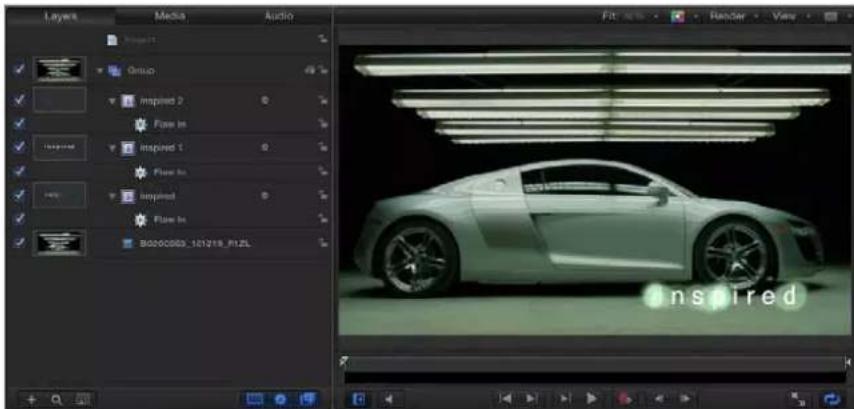The height and width of the screenshot is (409, 854).
Task: Click the red record animation button
Action: tap(625, 399)
